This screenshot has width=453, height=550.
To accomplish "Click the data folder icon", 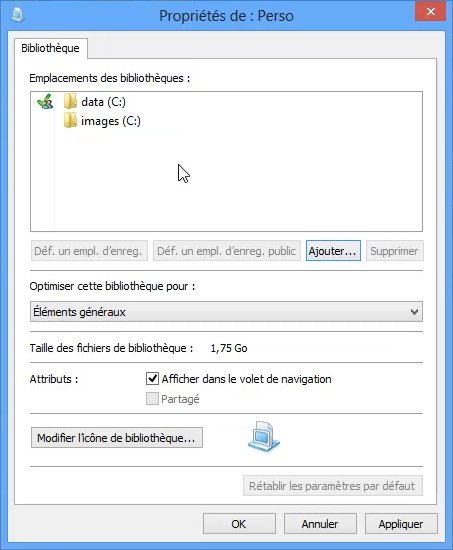I will pos(70,101).
